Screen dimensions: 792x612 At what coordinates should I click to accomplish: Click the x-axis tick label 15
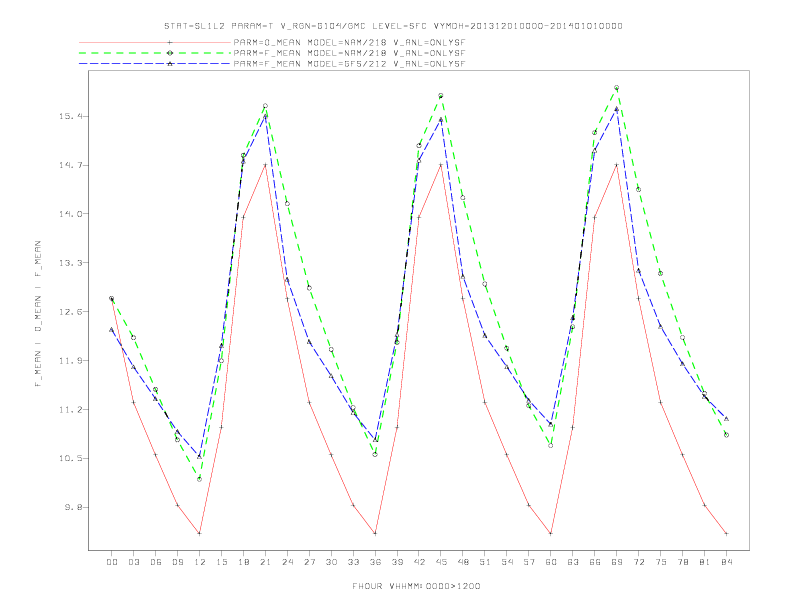tap(221, 562)
